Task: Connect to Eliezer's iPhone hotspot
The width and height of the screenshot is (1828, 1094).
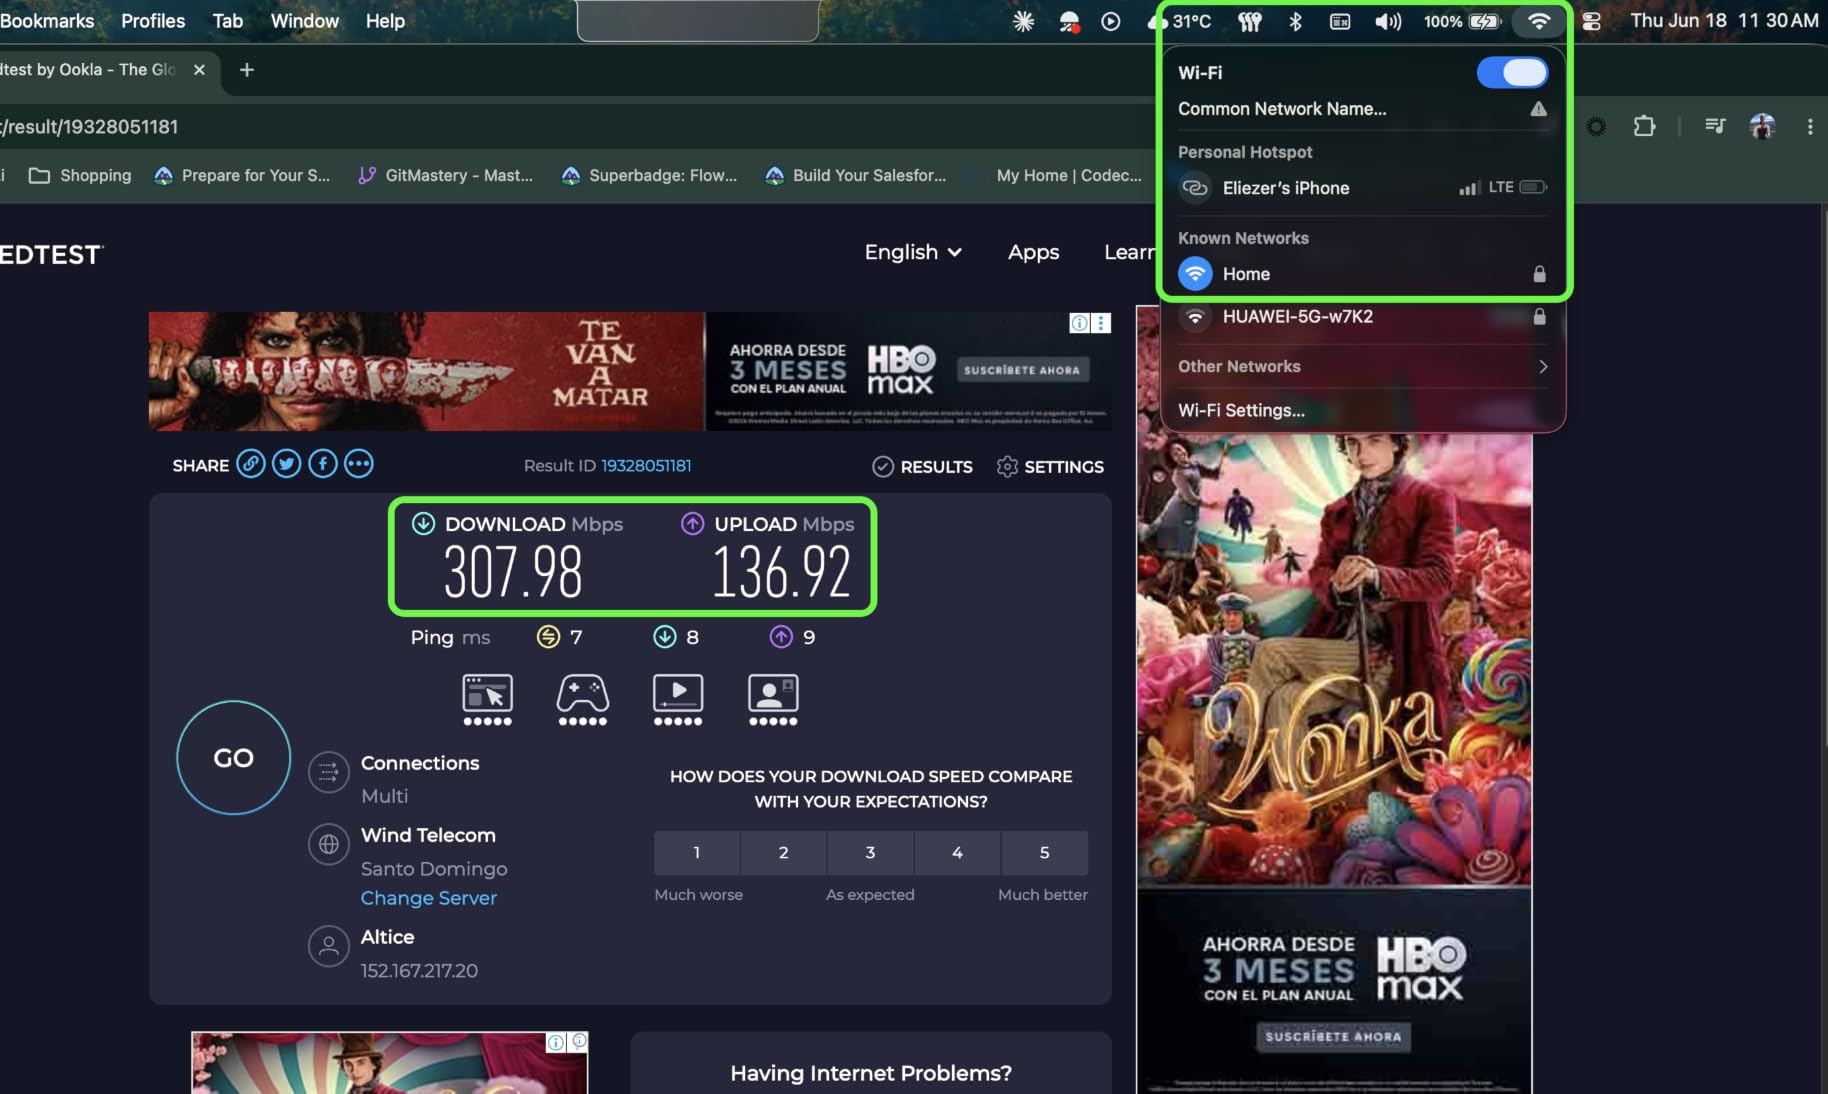Action: point(1362,188)
